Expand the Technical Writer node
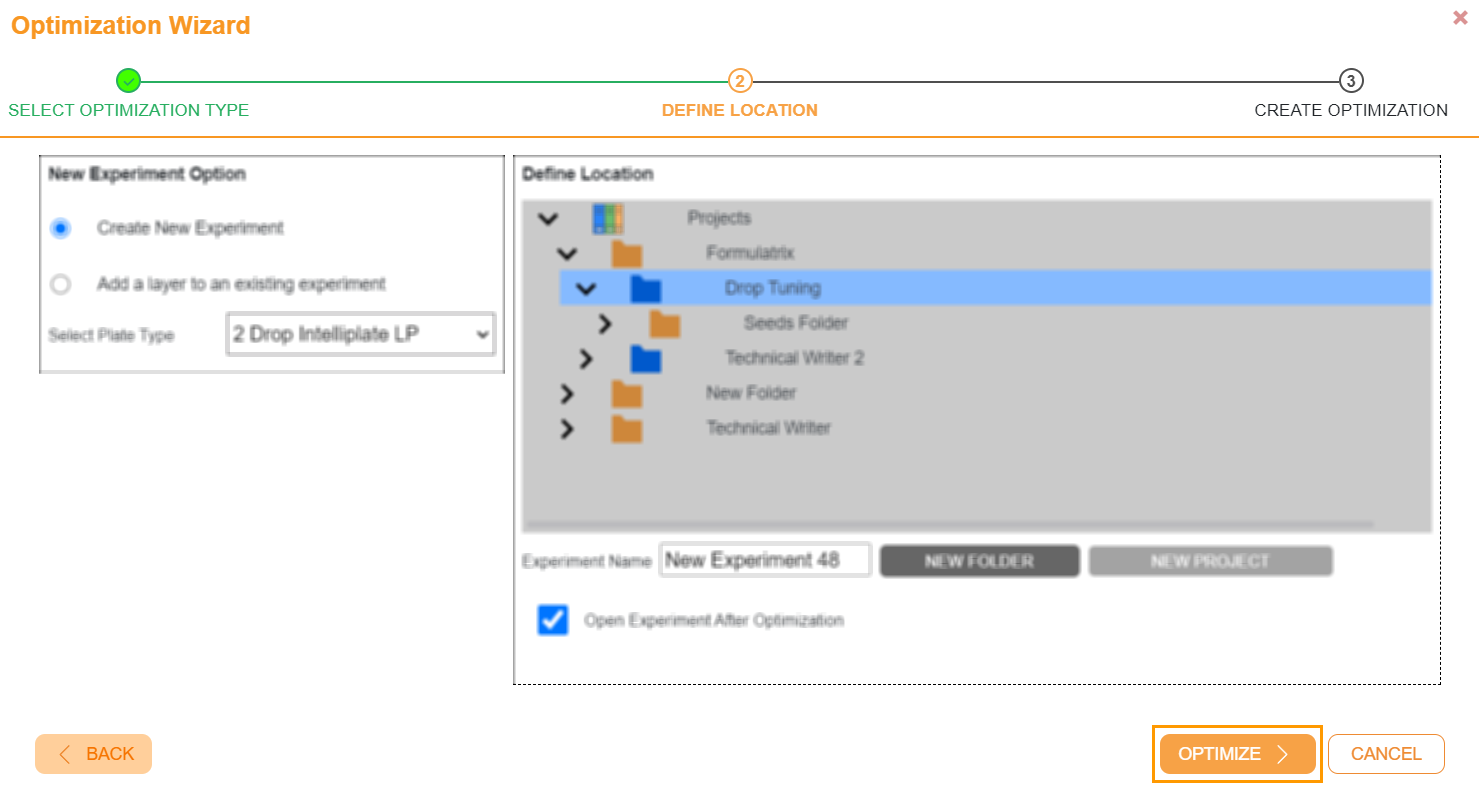 [567, 429]
